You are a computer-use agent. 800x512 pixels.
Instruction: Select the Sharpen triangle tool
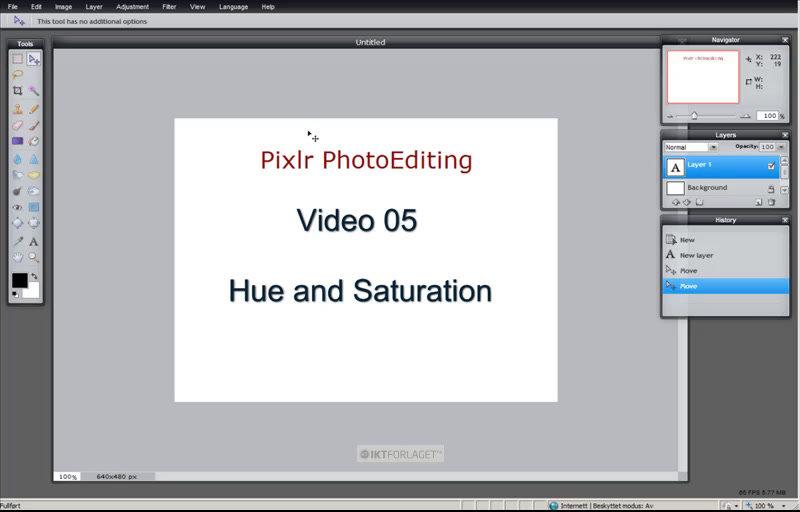click(x=34, y=159)
